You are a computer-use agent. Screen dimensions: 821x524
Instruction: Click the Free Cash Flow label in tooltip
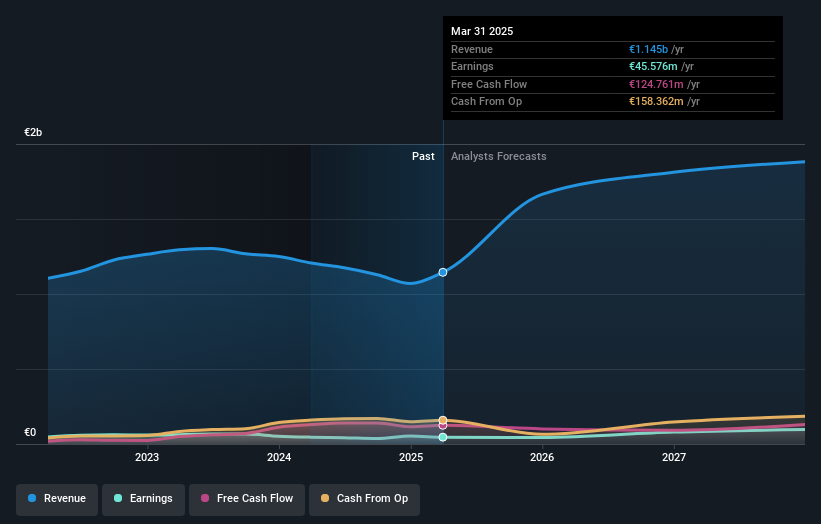[489, 84]
